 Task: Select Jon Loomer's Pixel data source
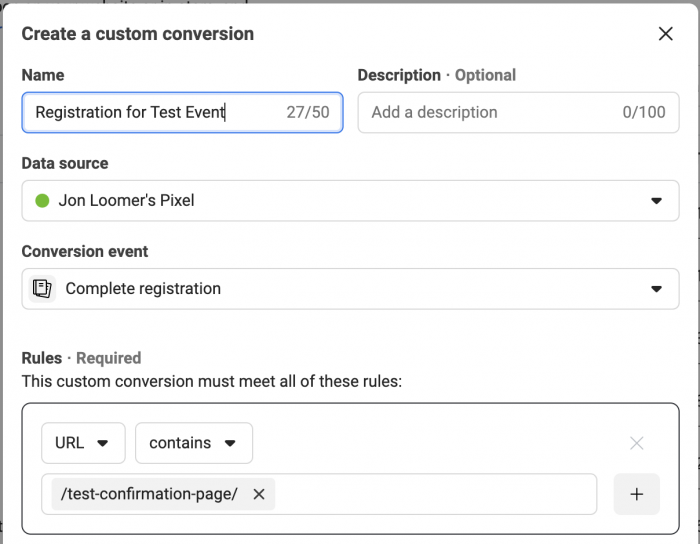(350, 201)
